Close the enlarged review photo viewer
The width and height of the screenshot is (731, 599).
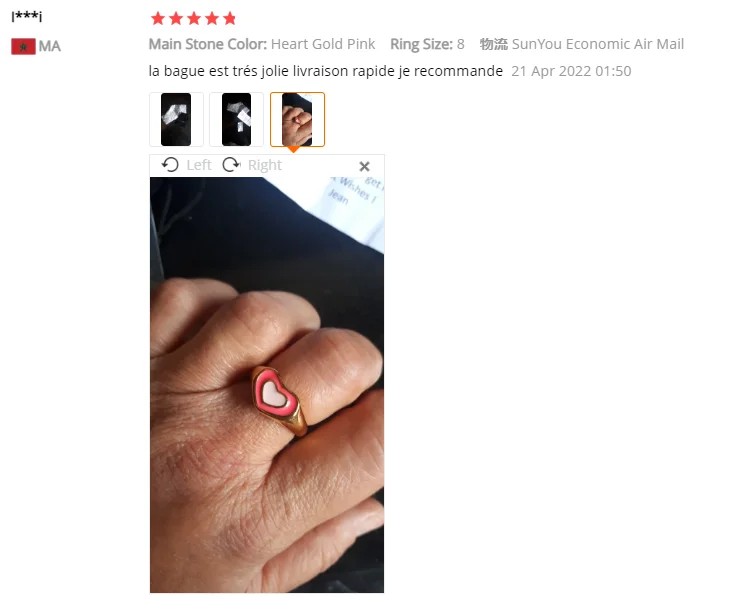(365, 166)
